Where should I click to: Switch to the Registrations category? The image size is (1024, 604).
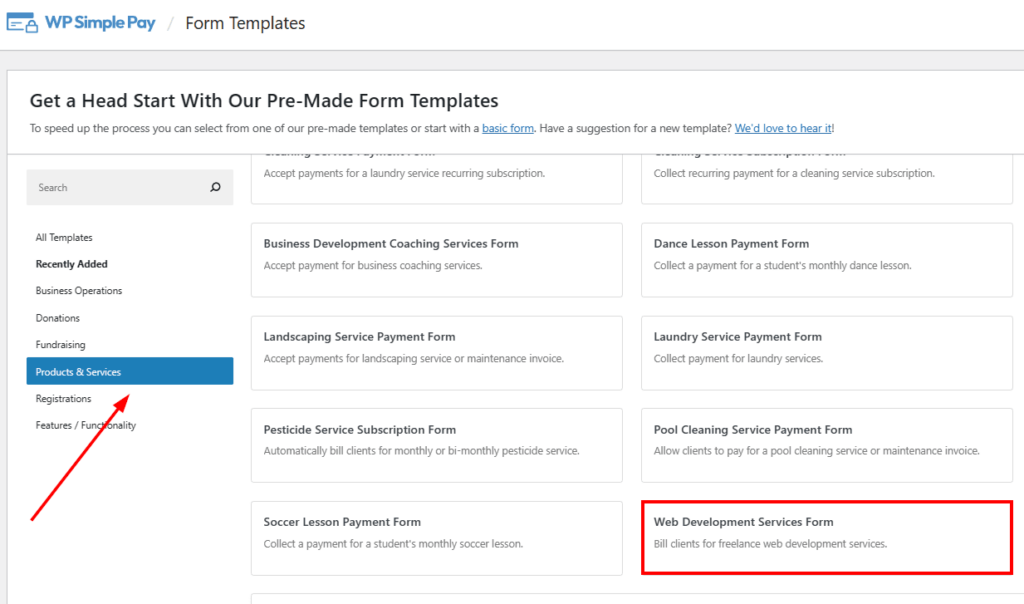64,399
